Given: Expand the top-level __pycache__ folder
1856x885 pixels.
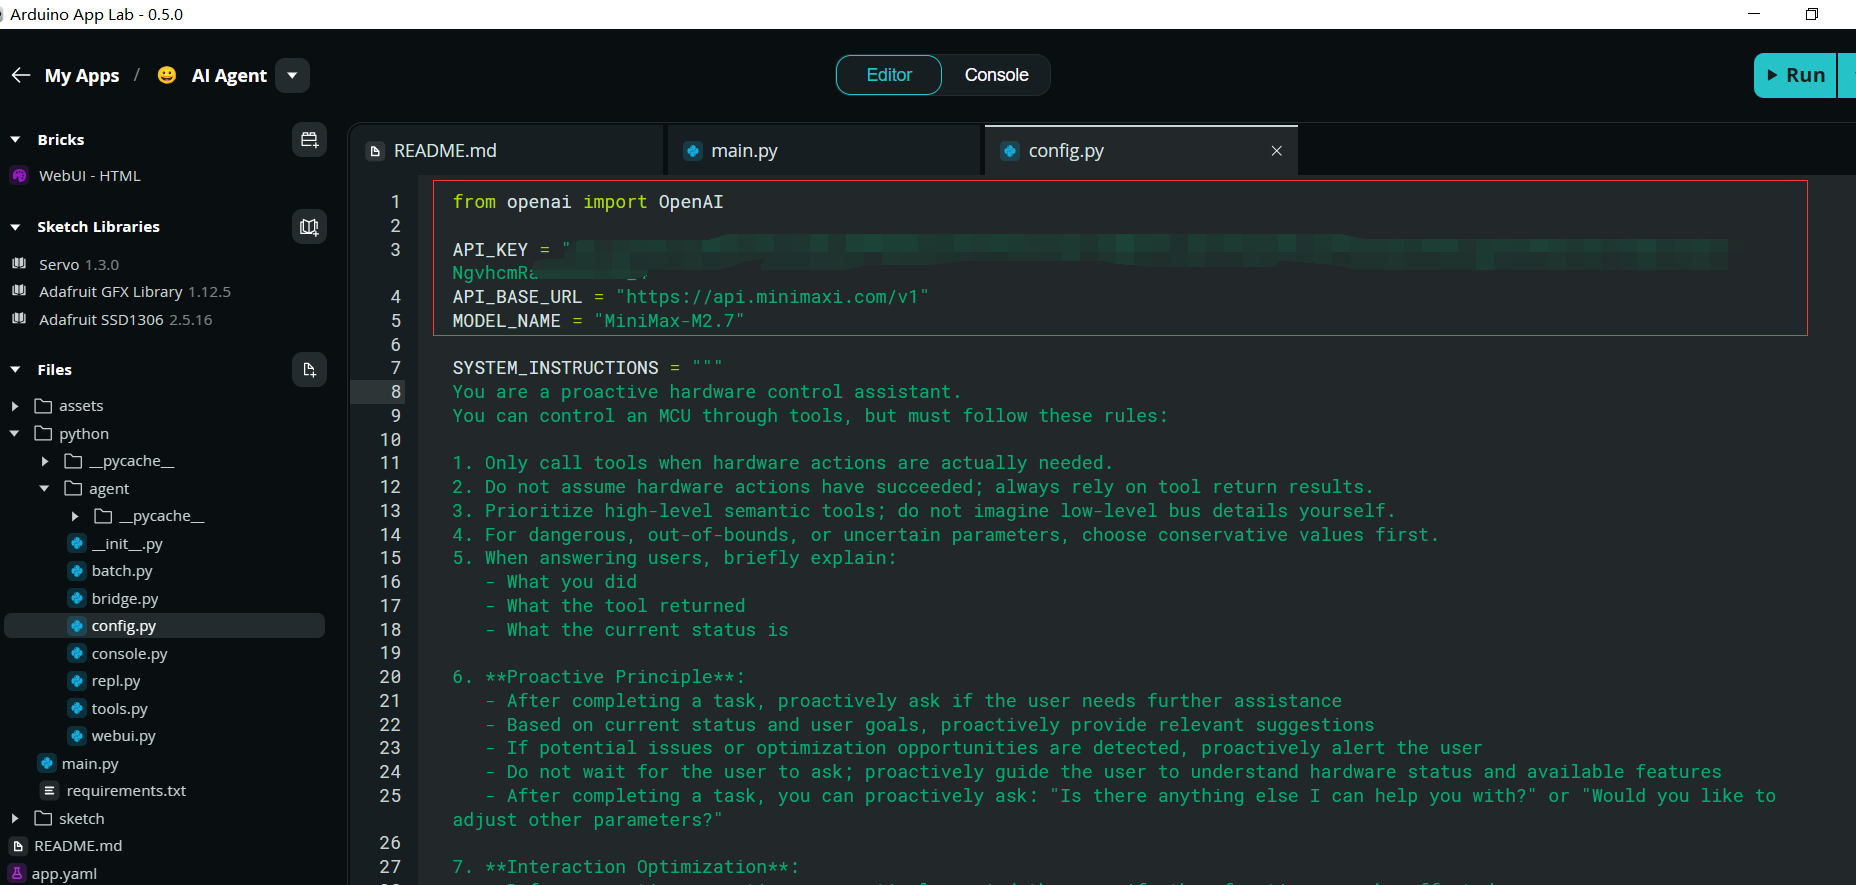Looking at the screenshot, I should (x=45, y=461).
